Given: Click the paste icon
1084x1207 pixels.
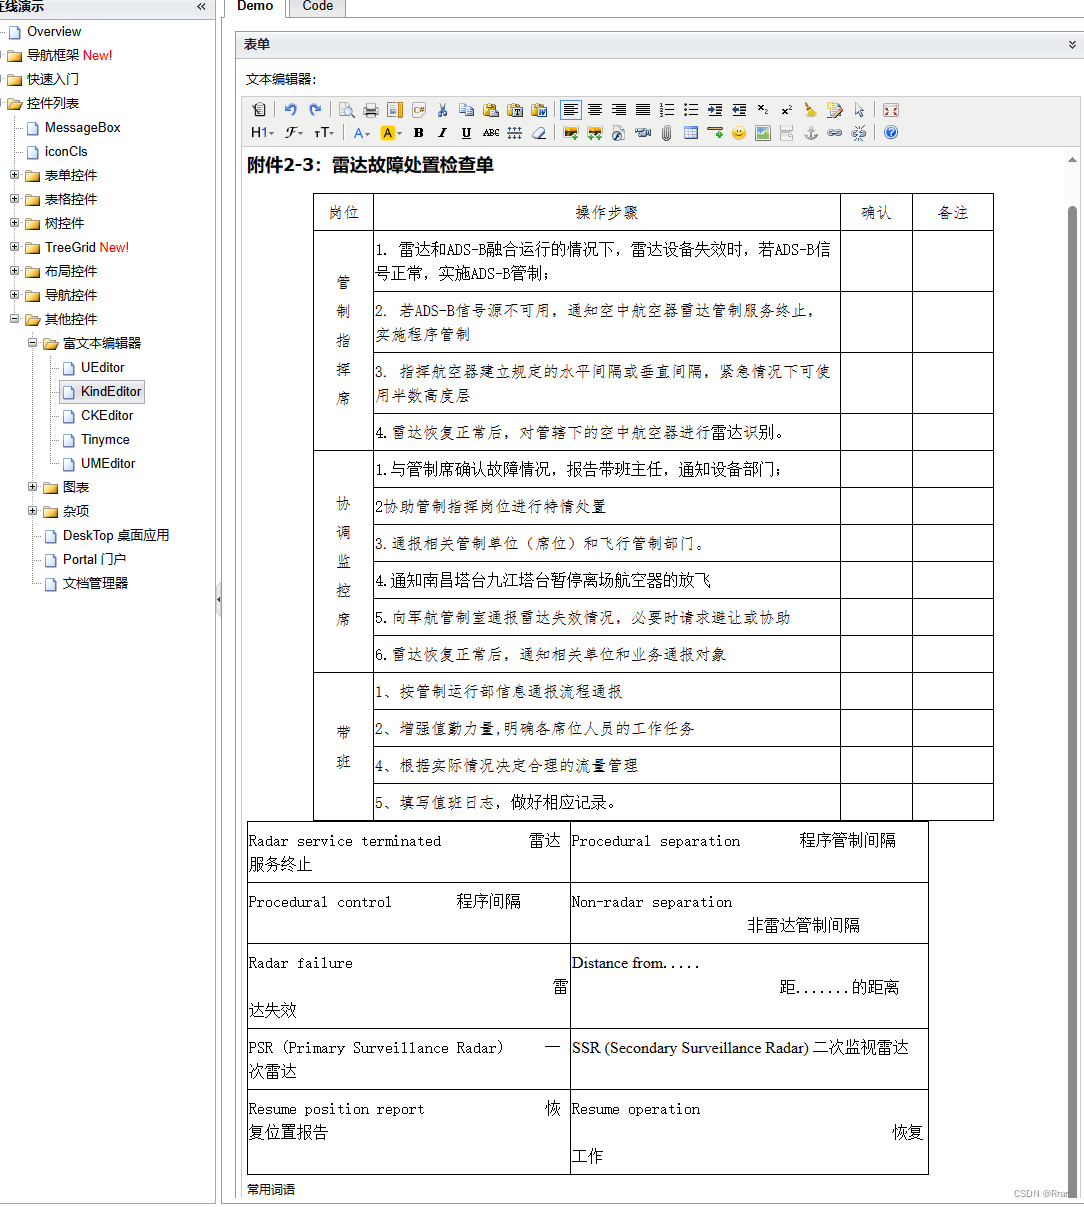Looking at the screenshot, I should click(x=491, y=110).
